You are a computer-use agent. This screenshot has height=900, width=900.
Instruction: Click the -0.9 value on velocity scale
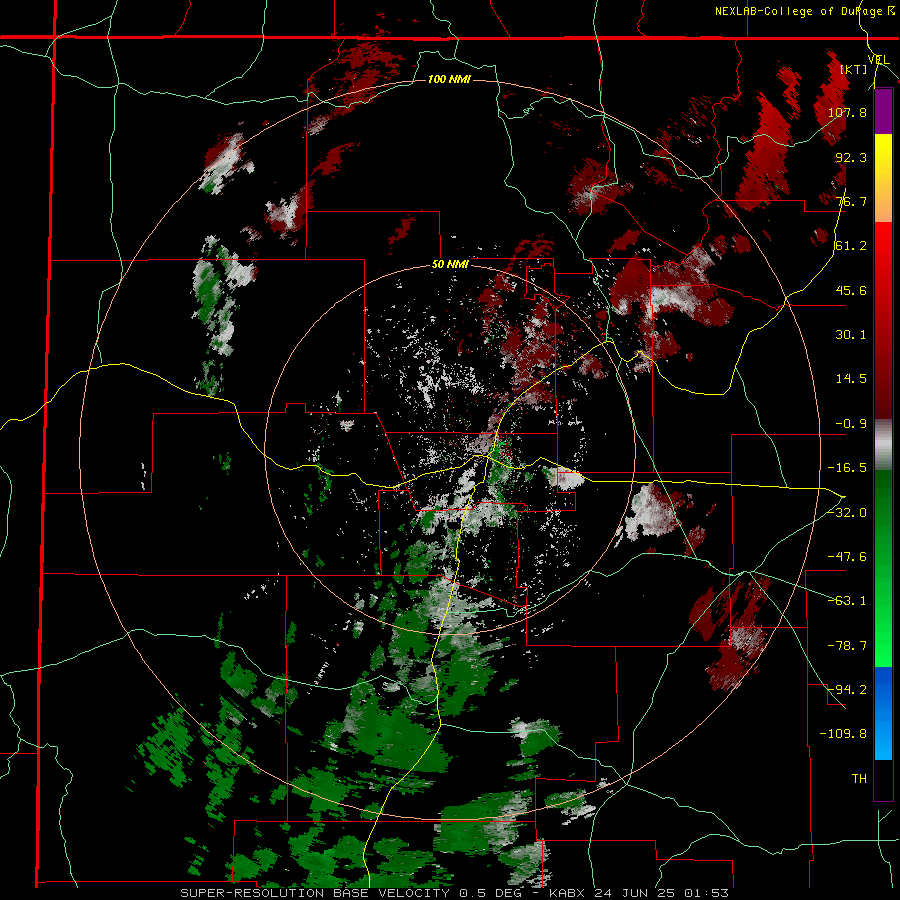tap(851, 424)
